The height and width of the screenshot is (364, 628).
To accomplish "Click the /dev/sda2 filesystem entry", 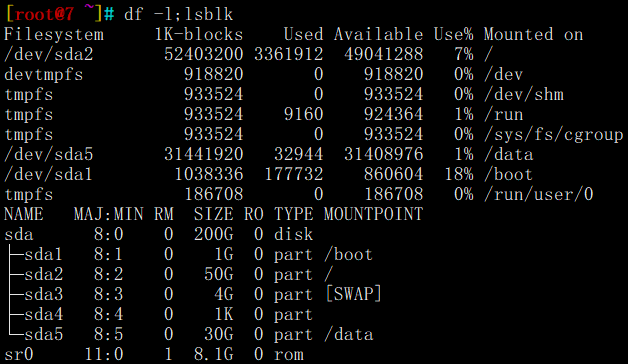I will [x=48, y=54].
